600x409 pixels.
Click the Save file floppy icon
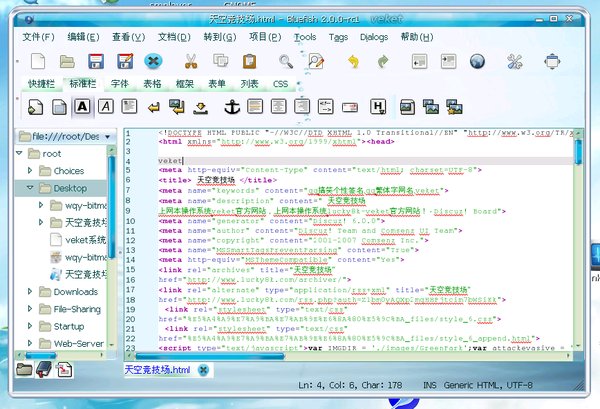96,62
